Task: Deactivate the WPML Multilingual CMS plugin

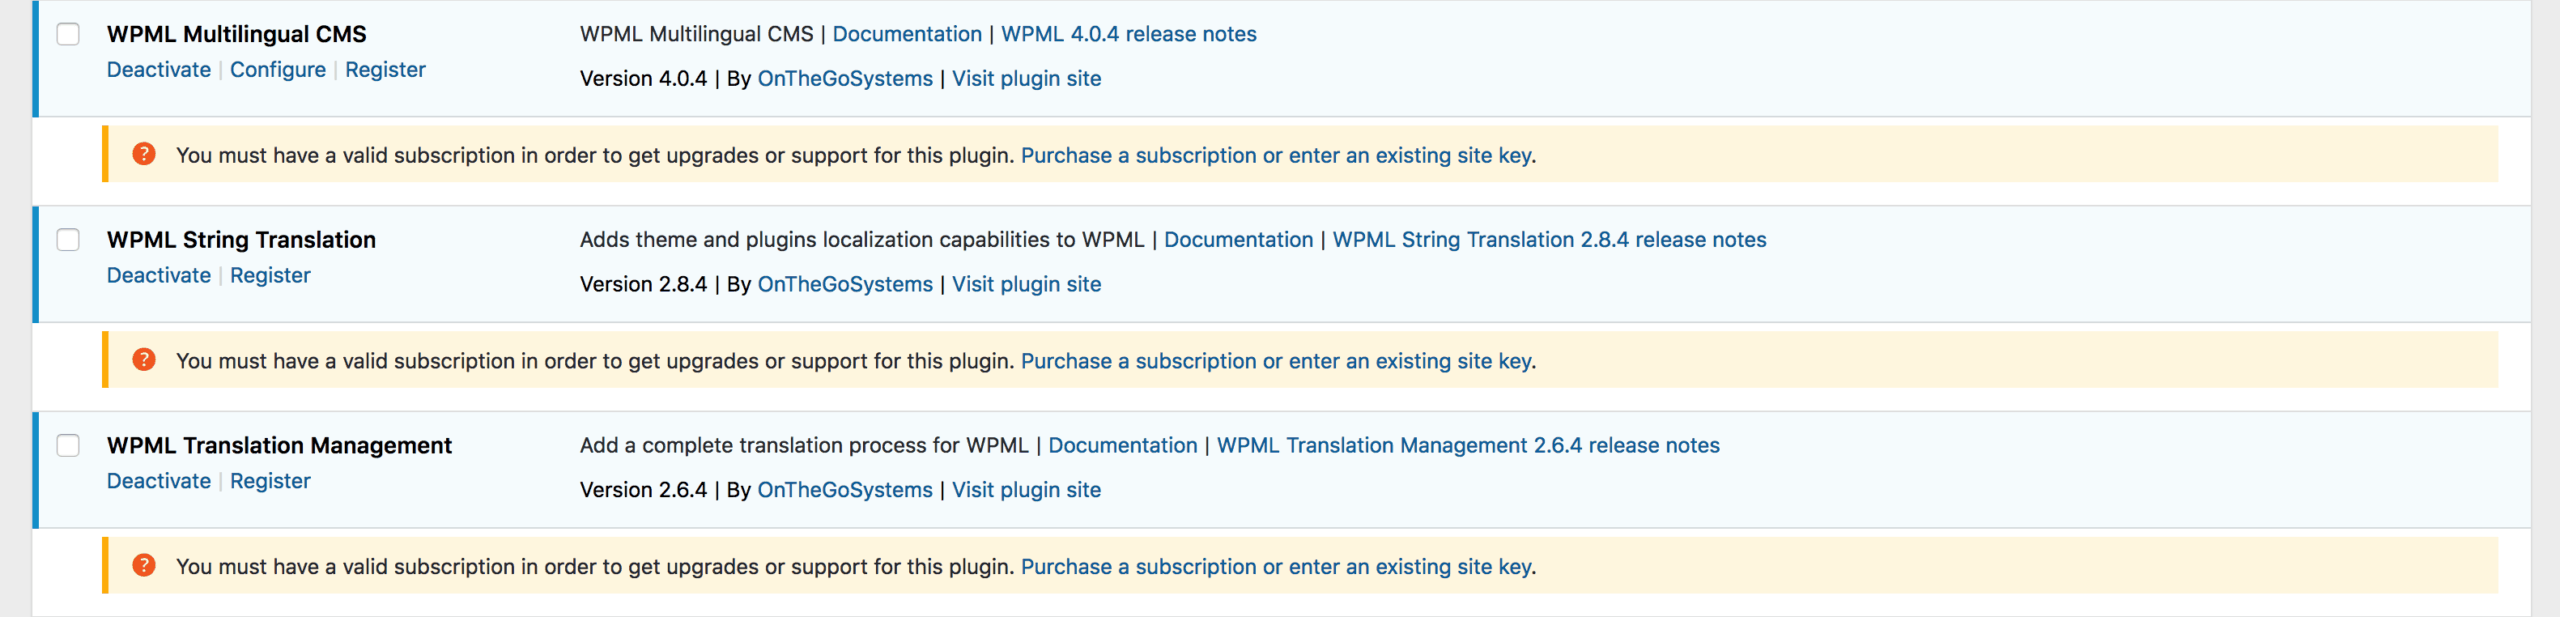Action: point(158,70)
